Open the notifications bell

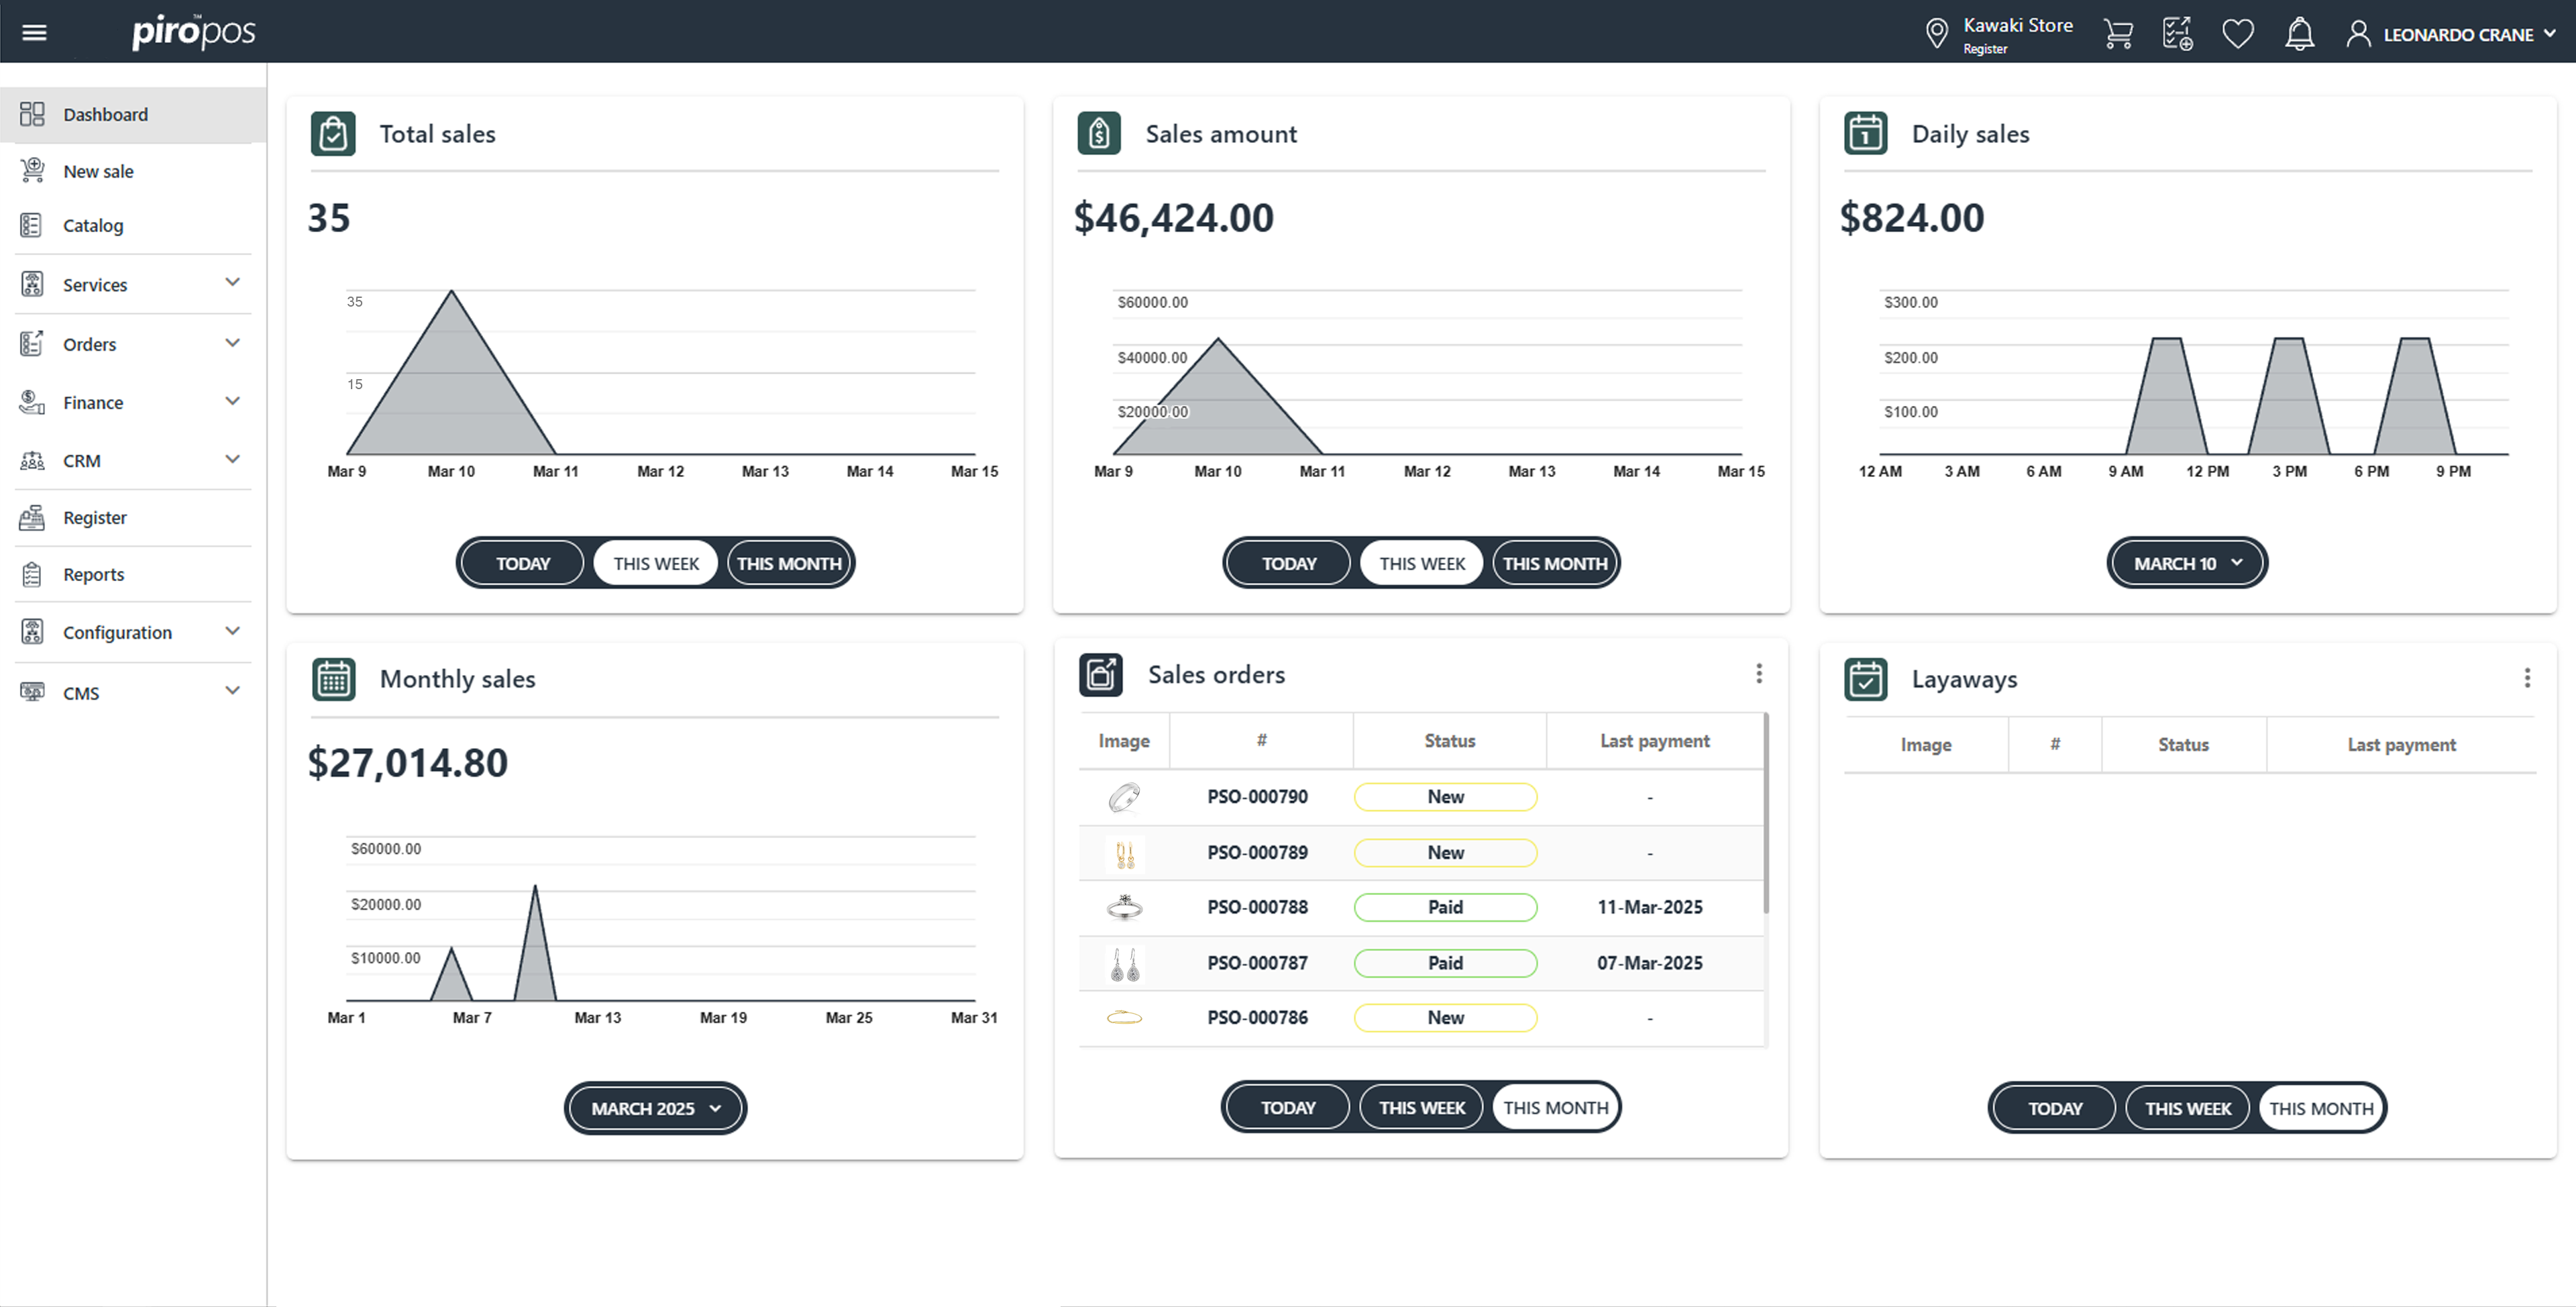(x=2299, y=33)
